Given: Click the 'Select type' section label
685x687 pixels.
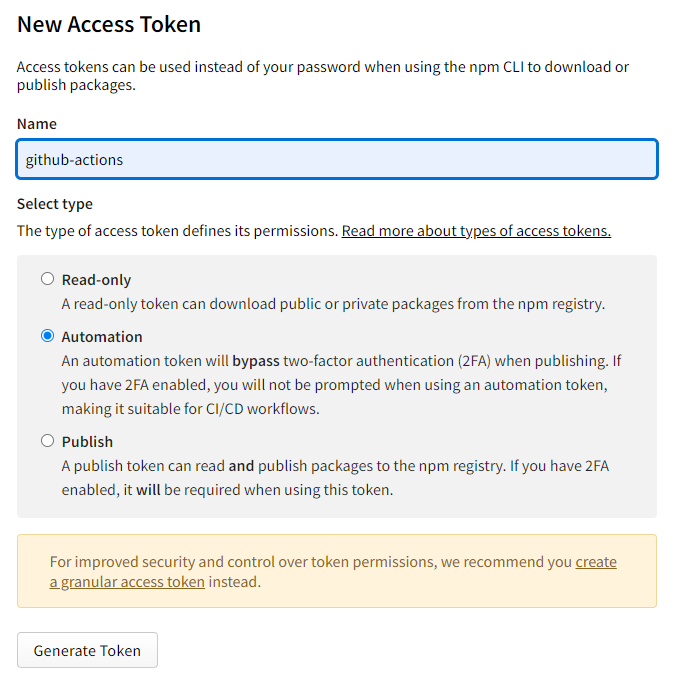Looking at the screenshot, I should [x=55, y=204].
